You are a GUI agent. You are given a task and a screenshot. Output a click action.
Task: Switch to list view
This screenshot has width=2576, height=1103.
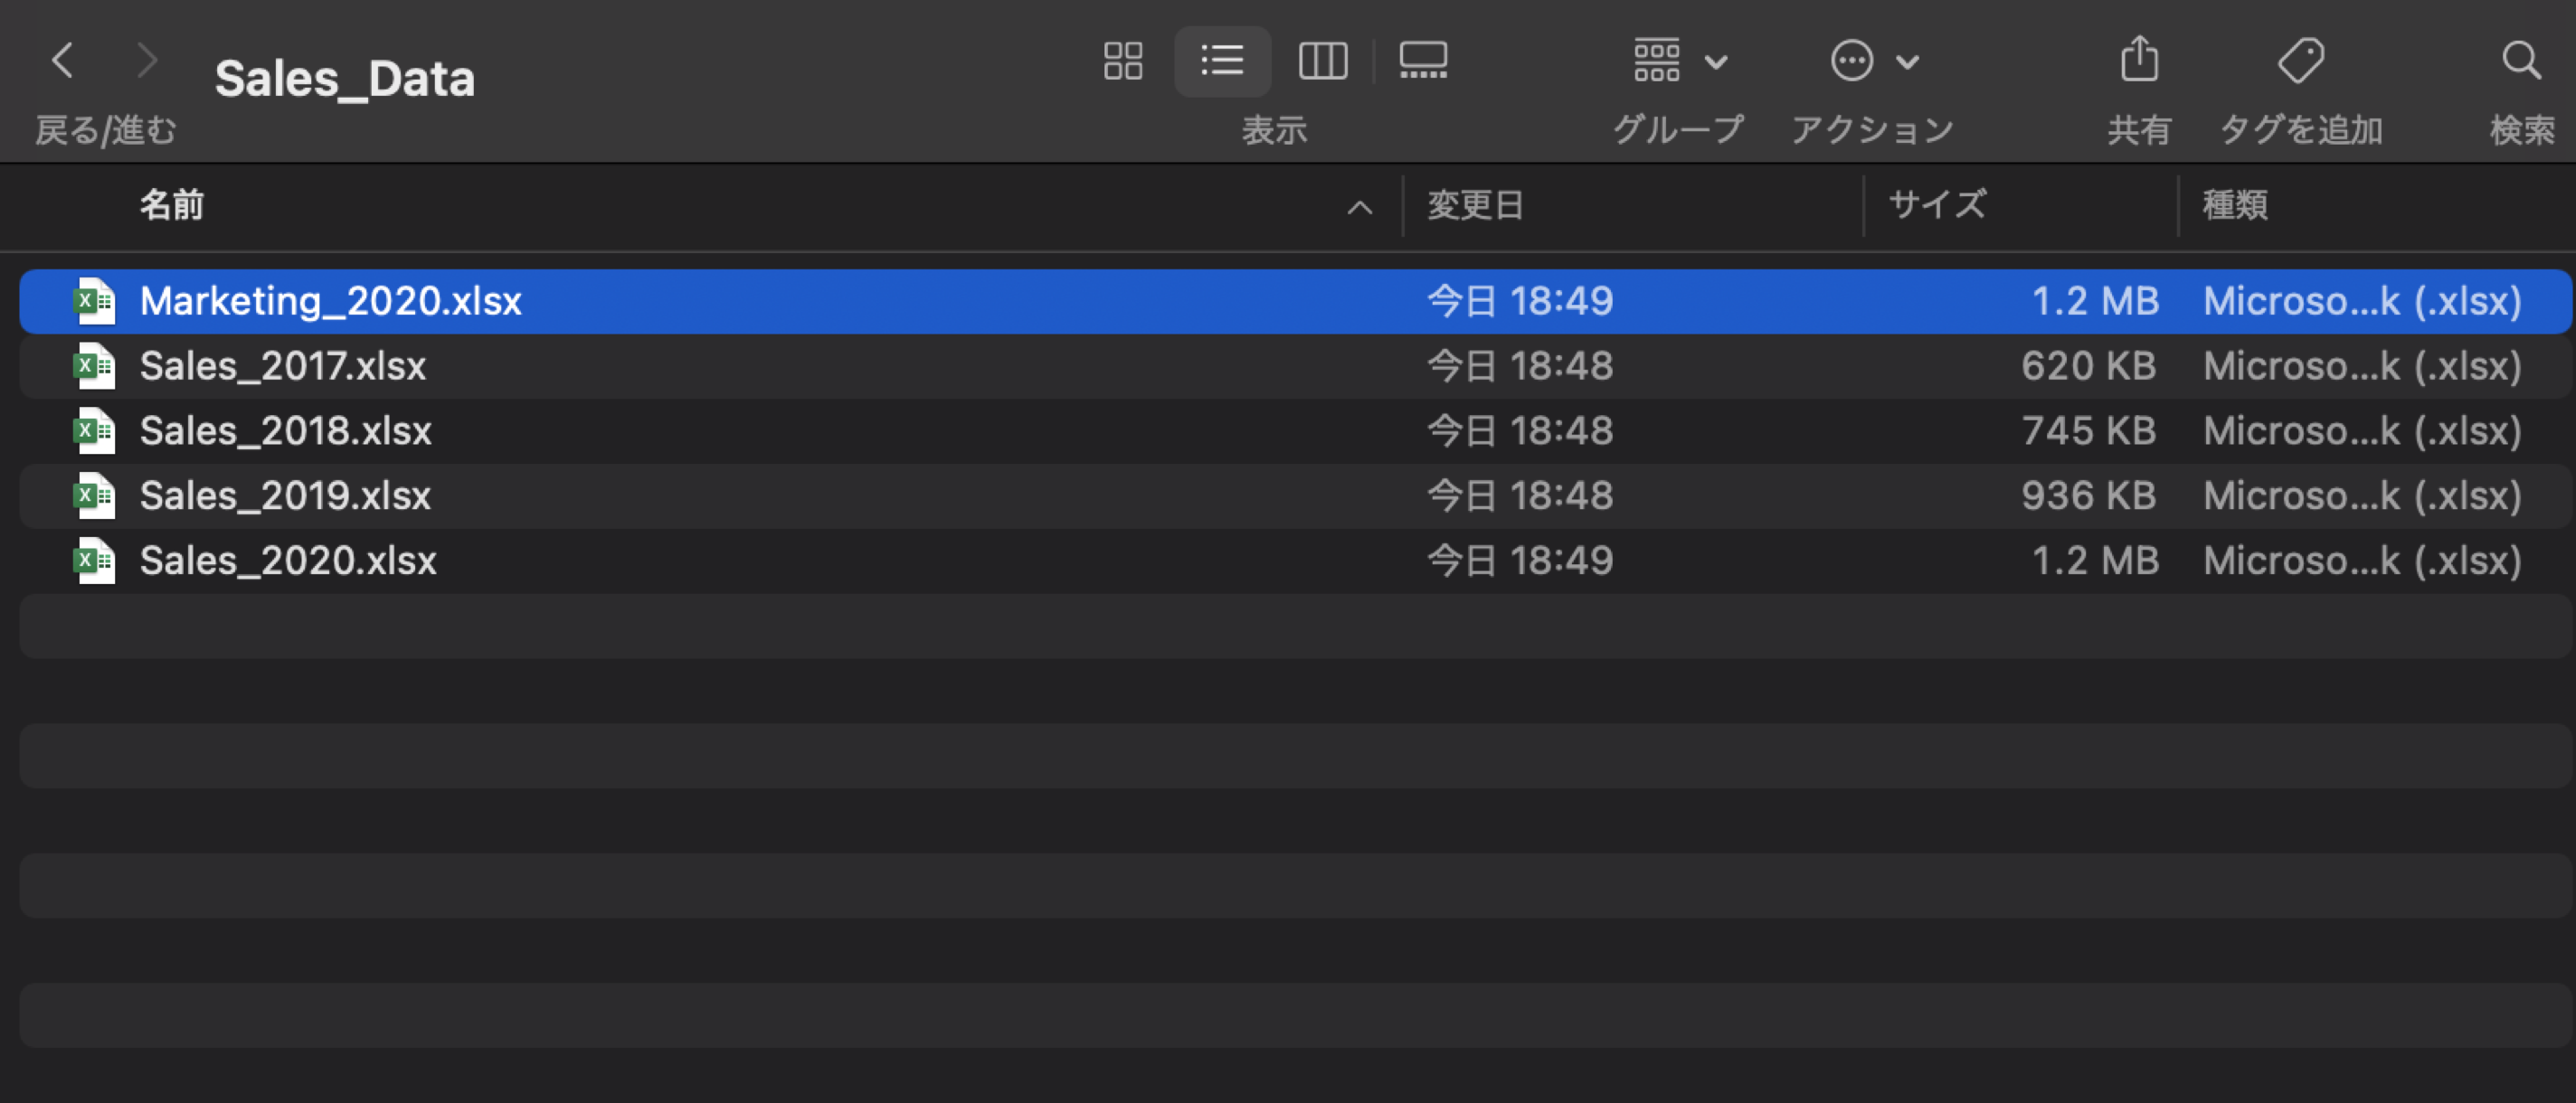coord(1222,61)
